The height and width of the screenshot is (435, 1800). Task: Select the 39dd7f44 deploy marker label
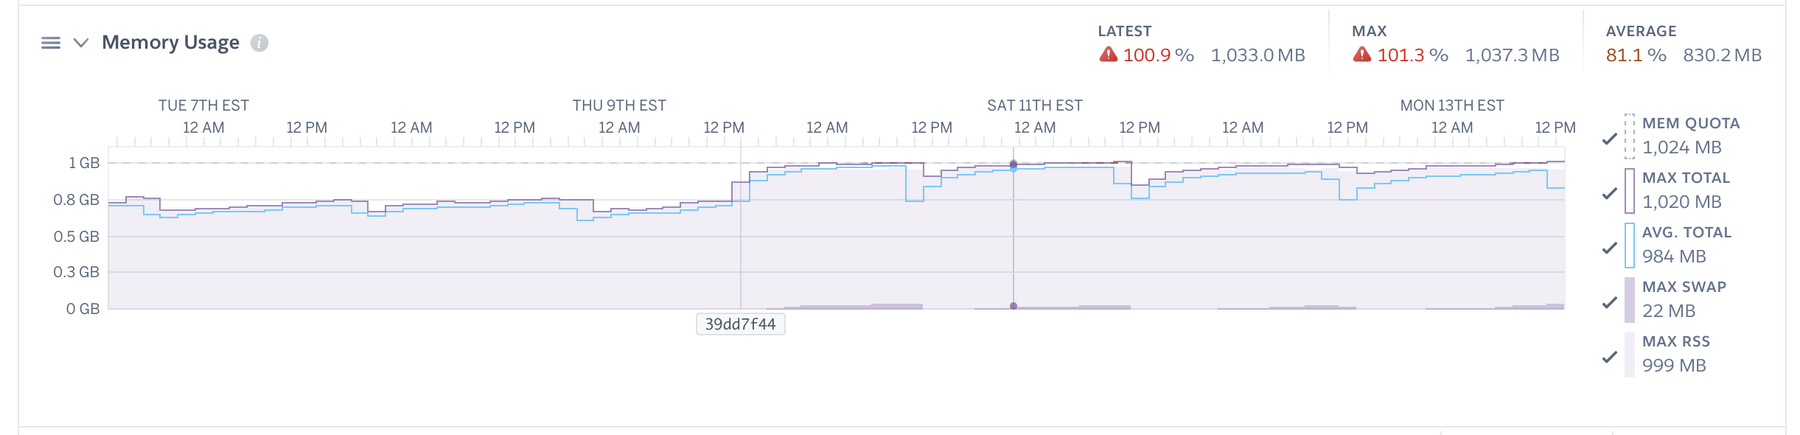(x=740, y=324)
